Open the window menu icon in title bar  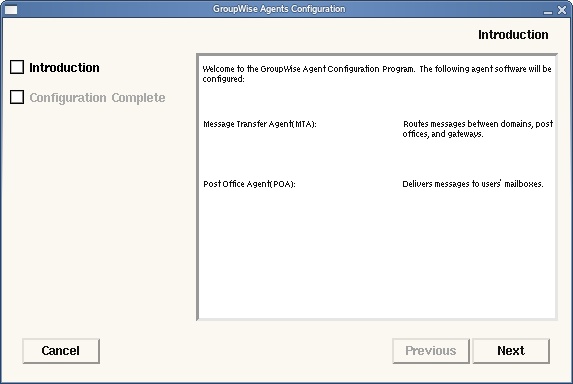click(x=11, y=9)
